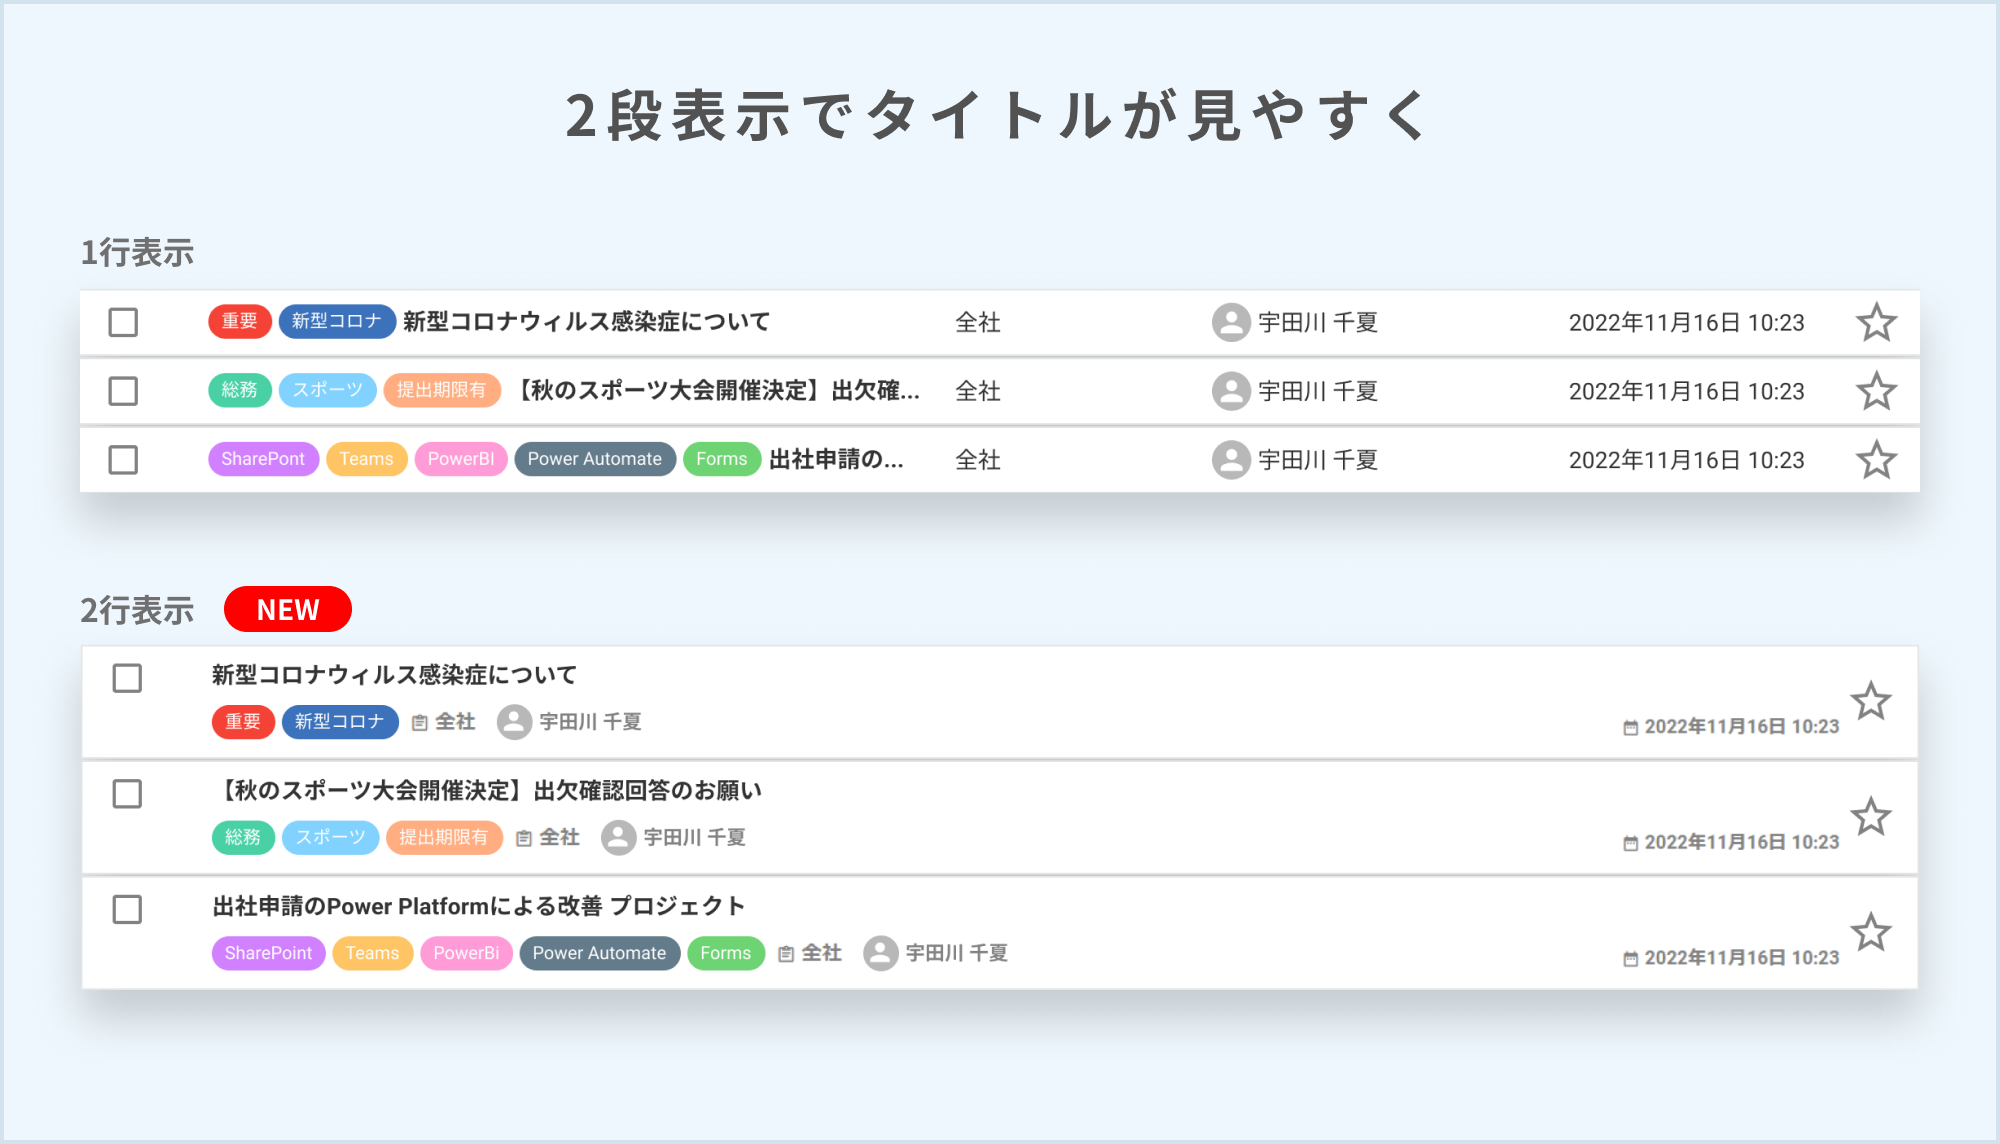Click the 新型コロナ tag in the 1行表示 list
This screenshot has width=2000, height=1144.
click(337, 321)
